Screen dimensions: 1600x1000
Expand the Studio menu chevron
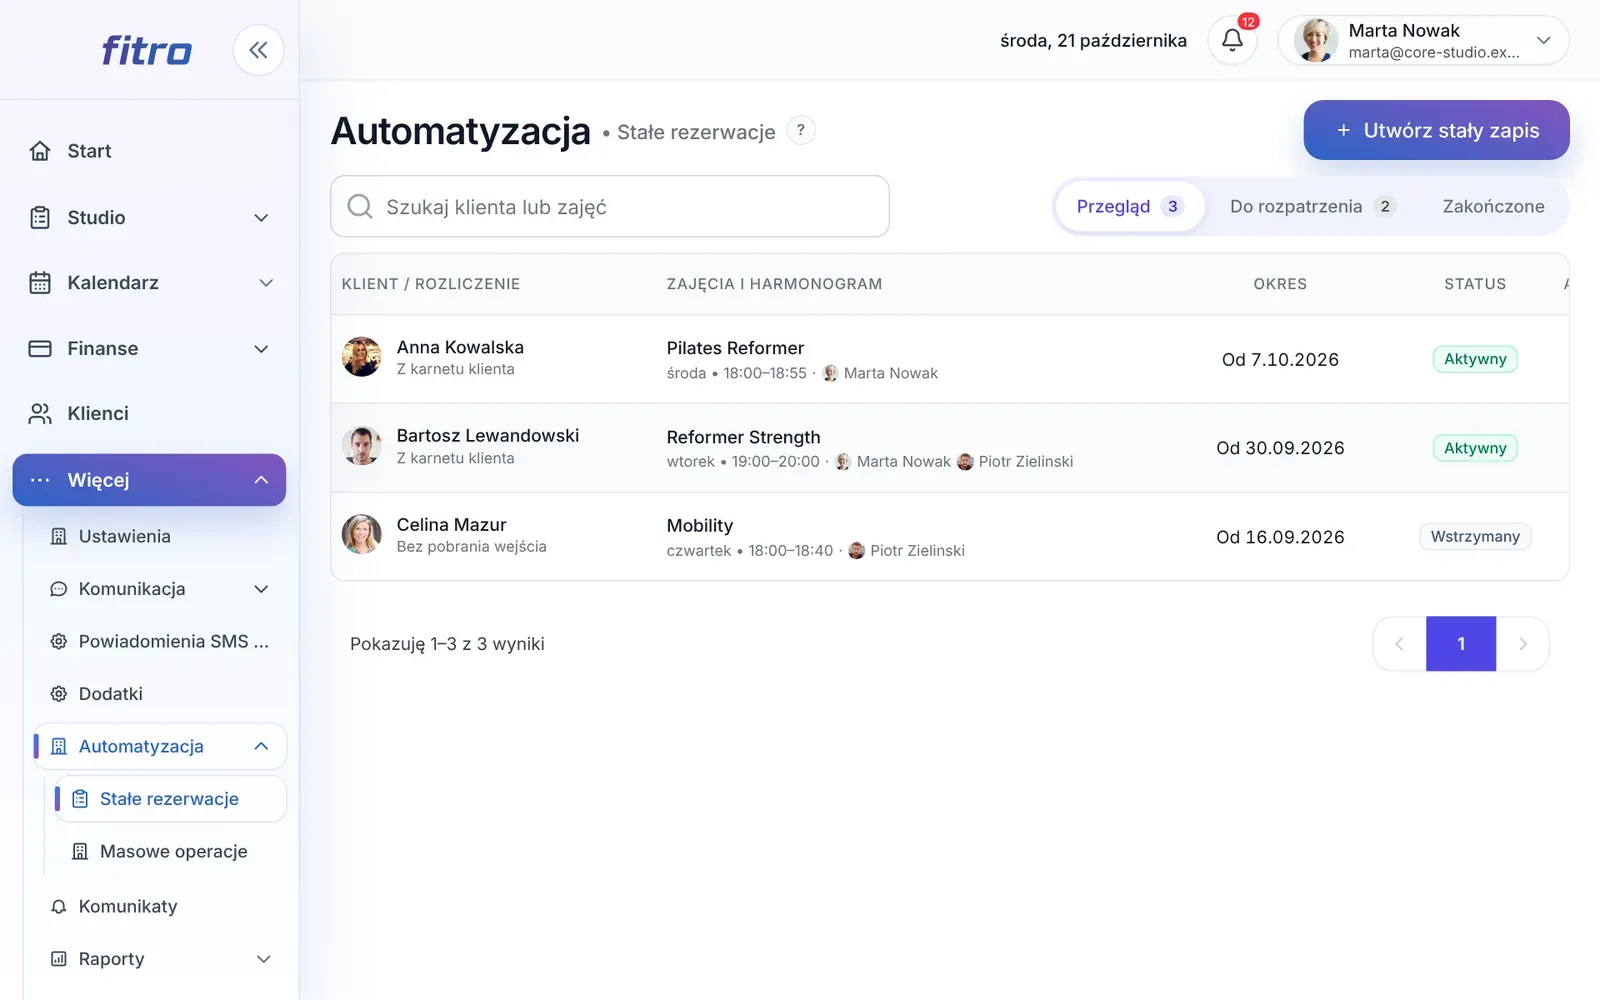pyautogui.click(x=261, y=218)
